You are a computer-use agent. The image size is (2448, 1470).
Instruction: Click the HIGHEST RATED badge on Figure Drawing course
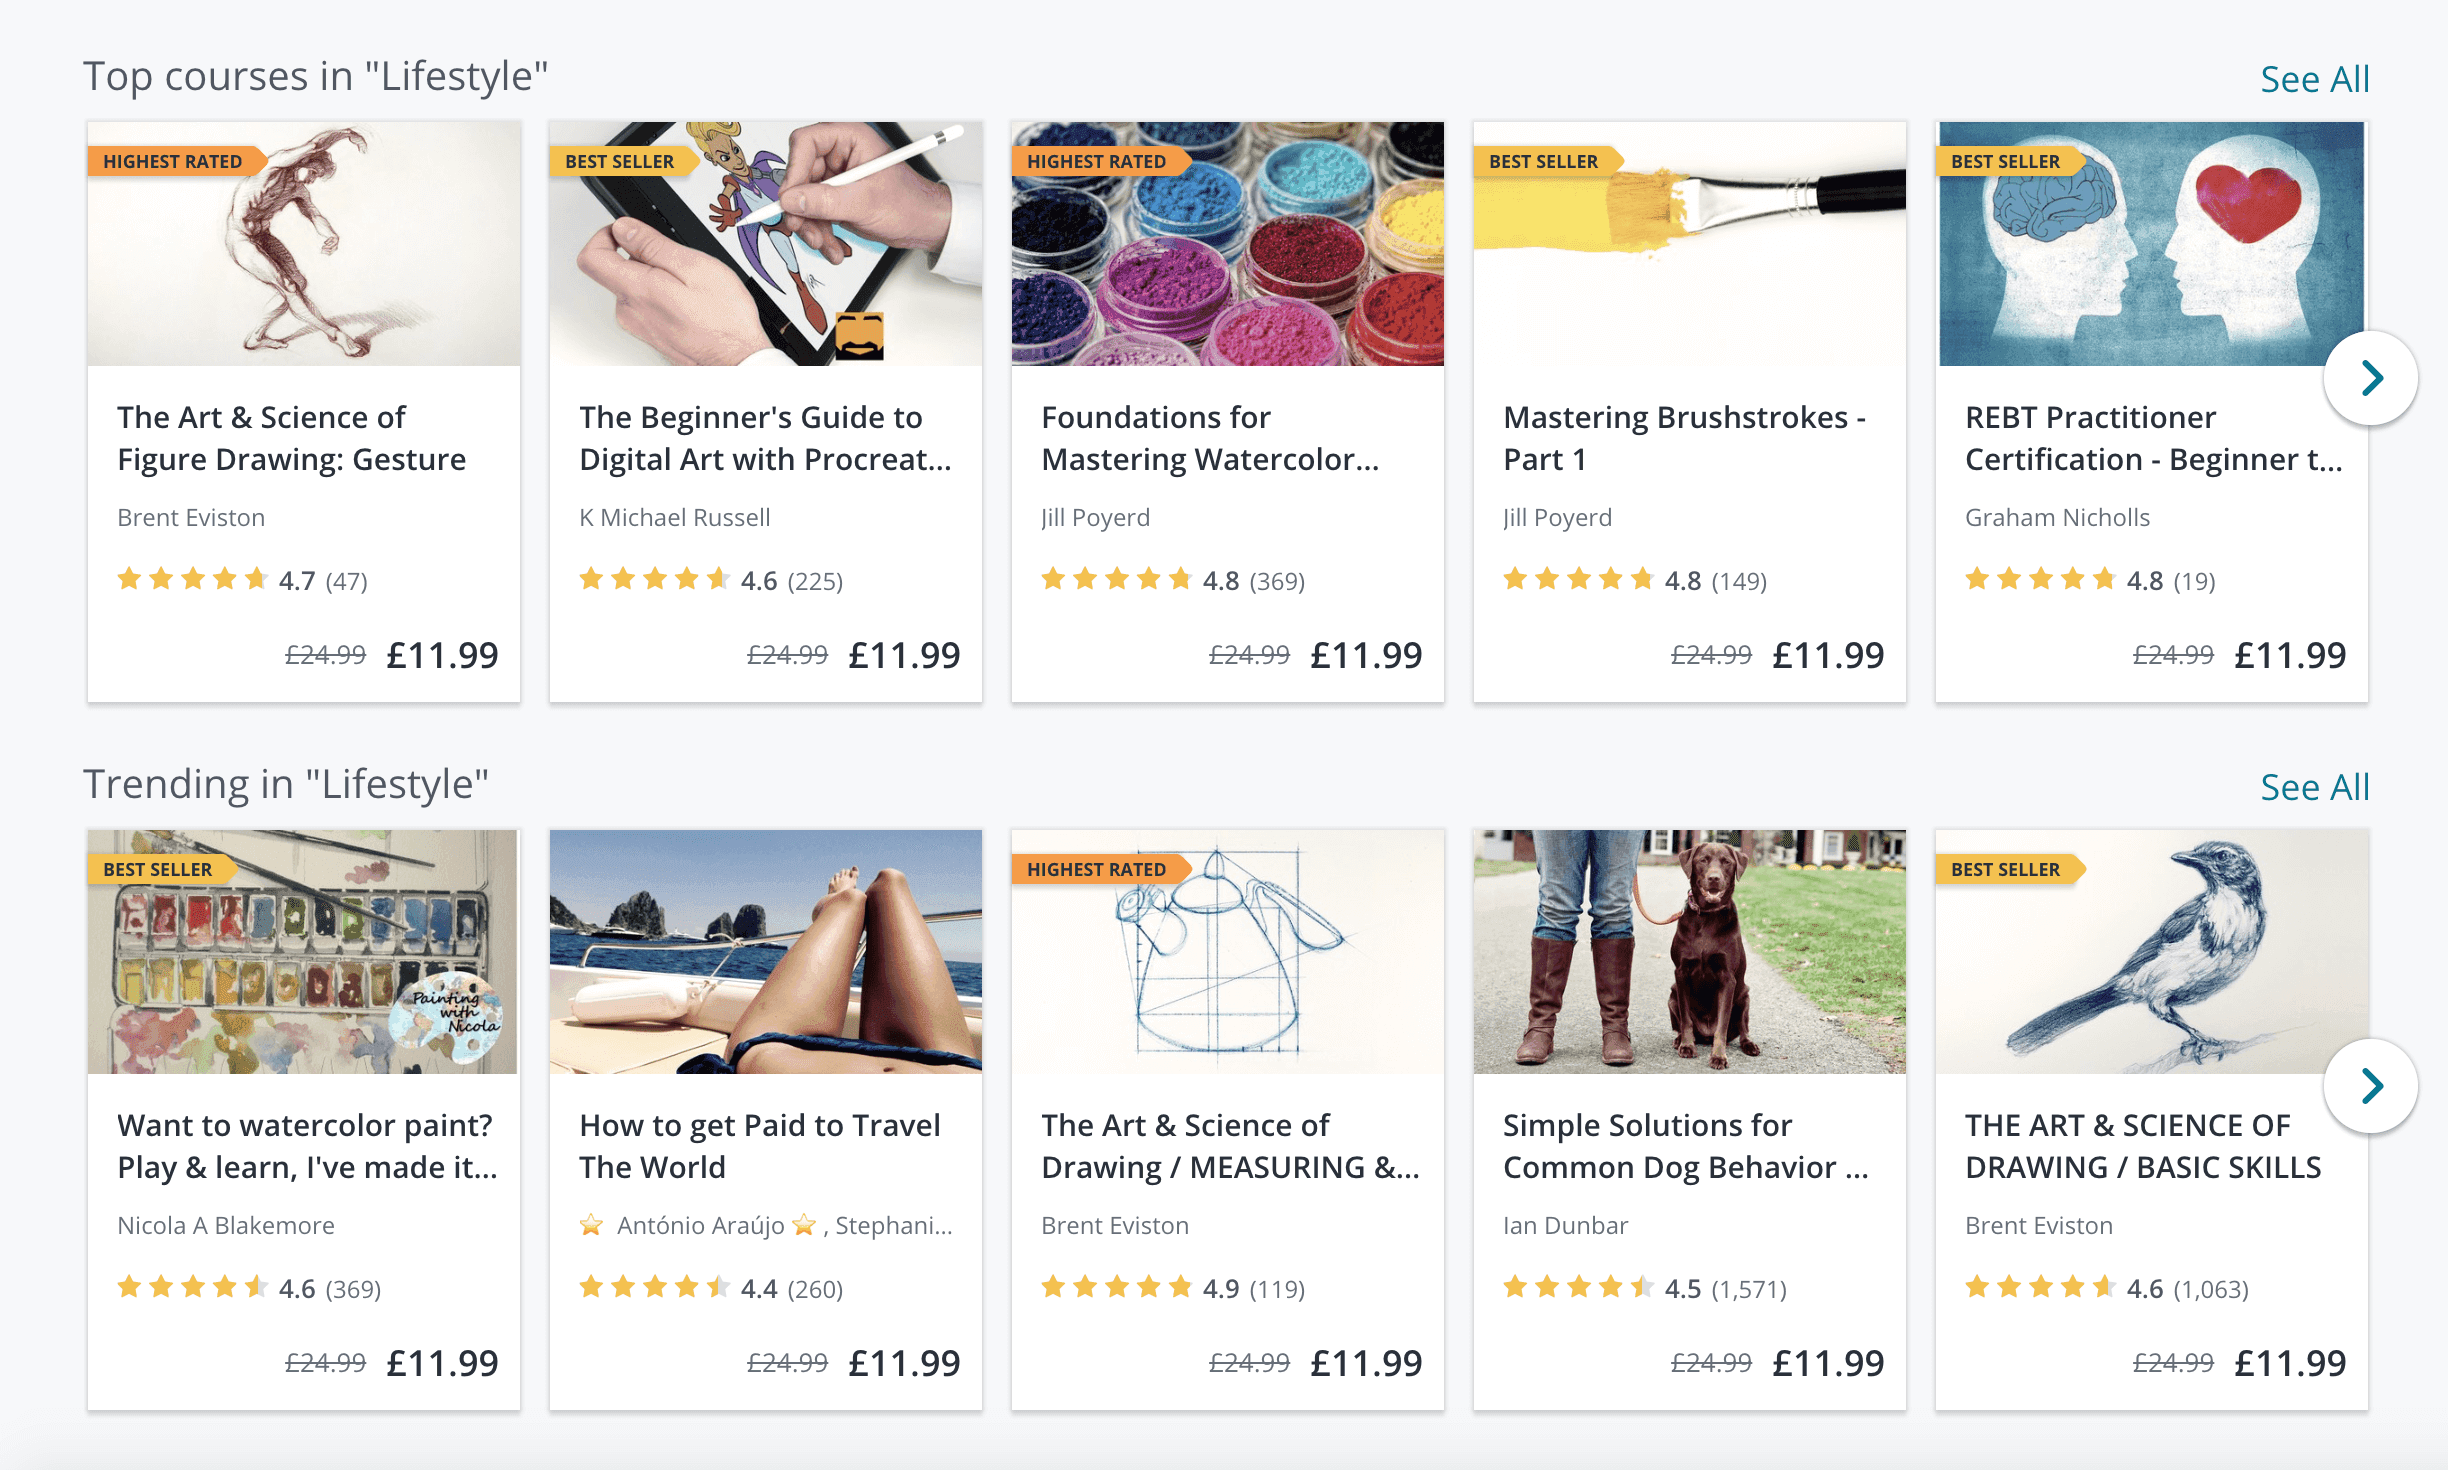pos(174,160)
